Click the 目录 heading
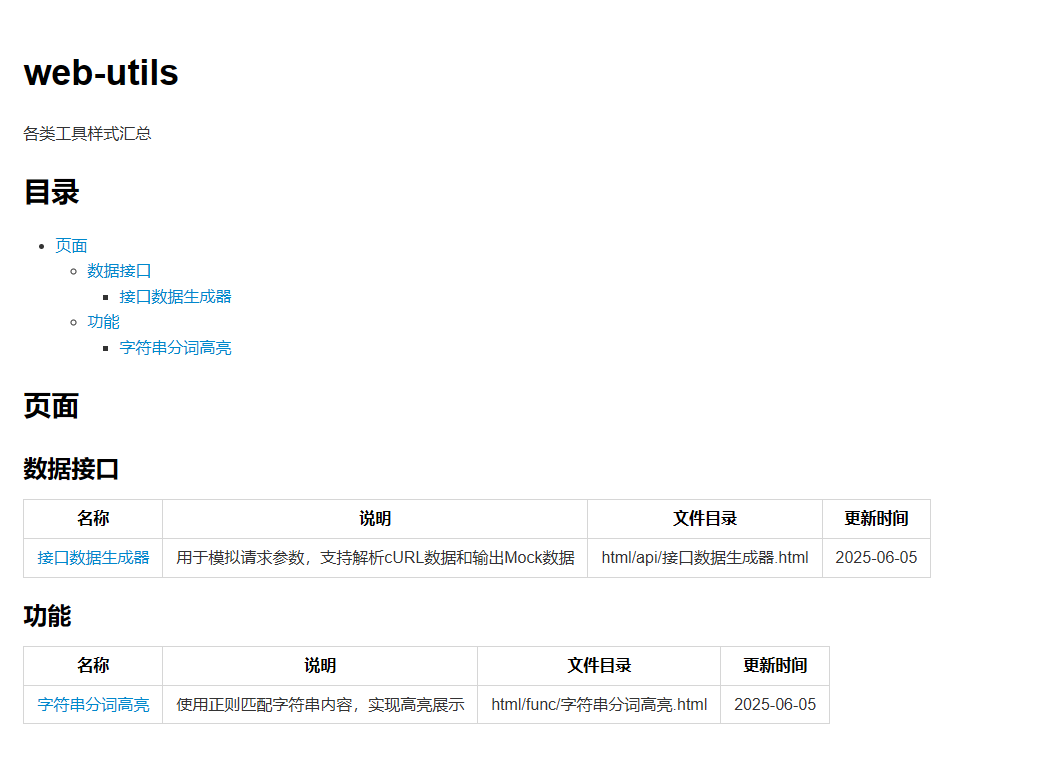1040x773 pixels. [x=51, y=192]
